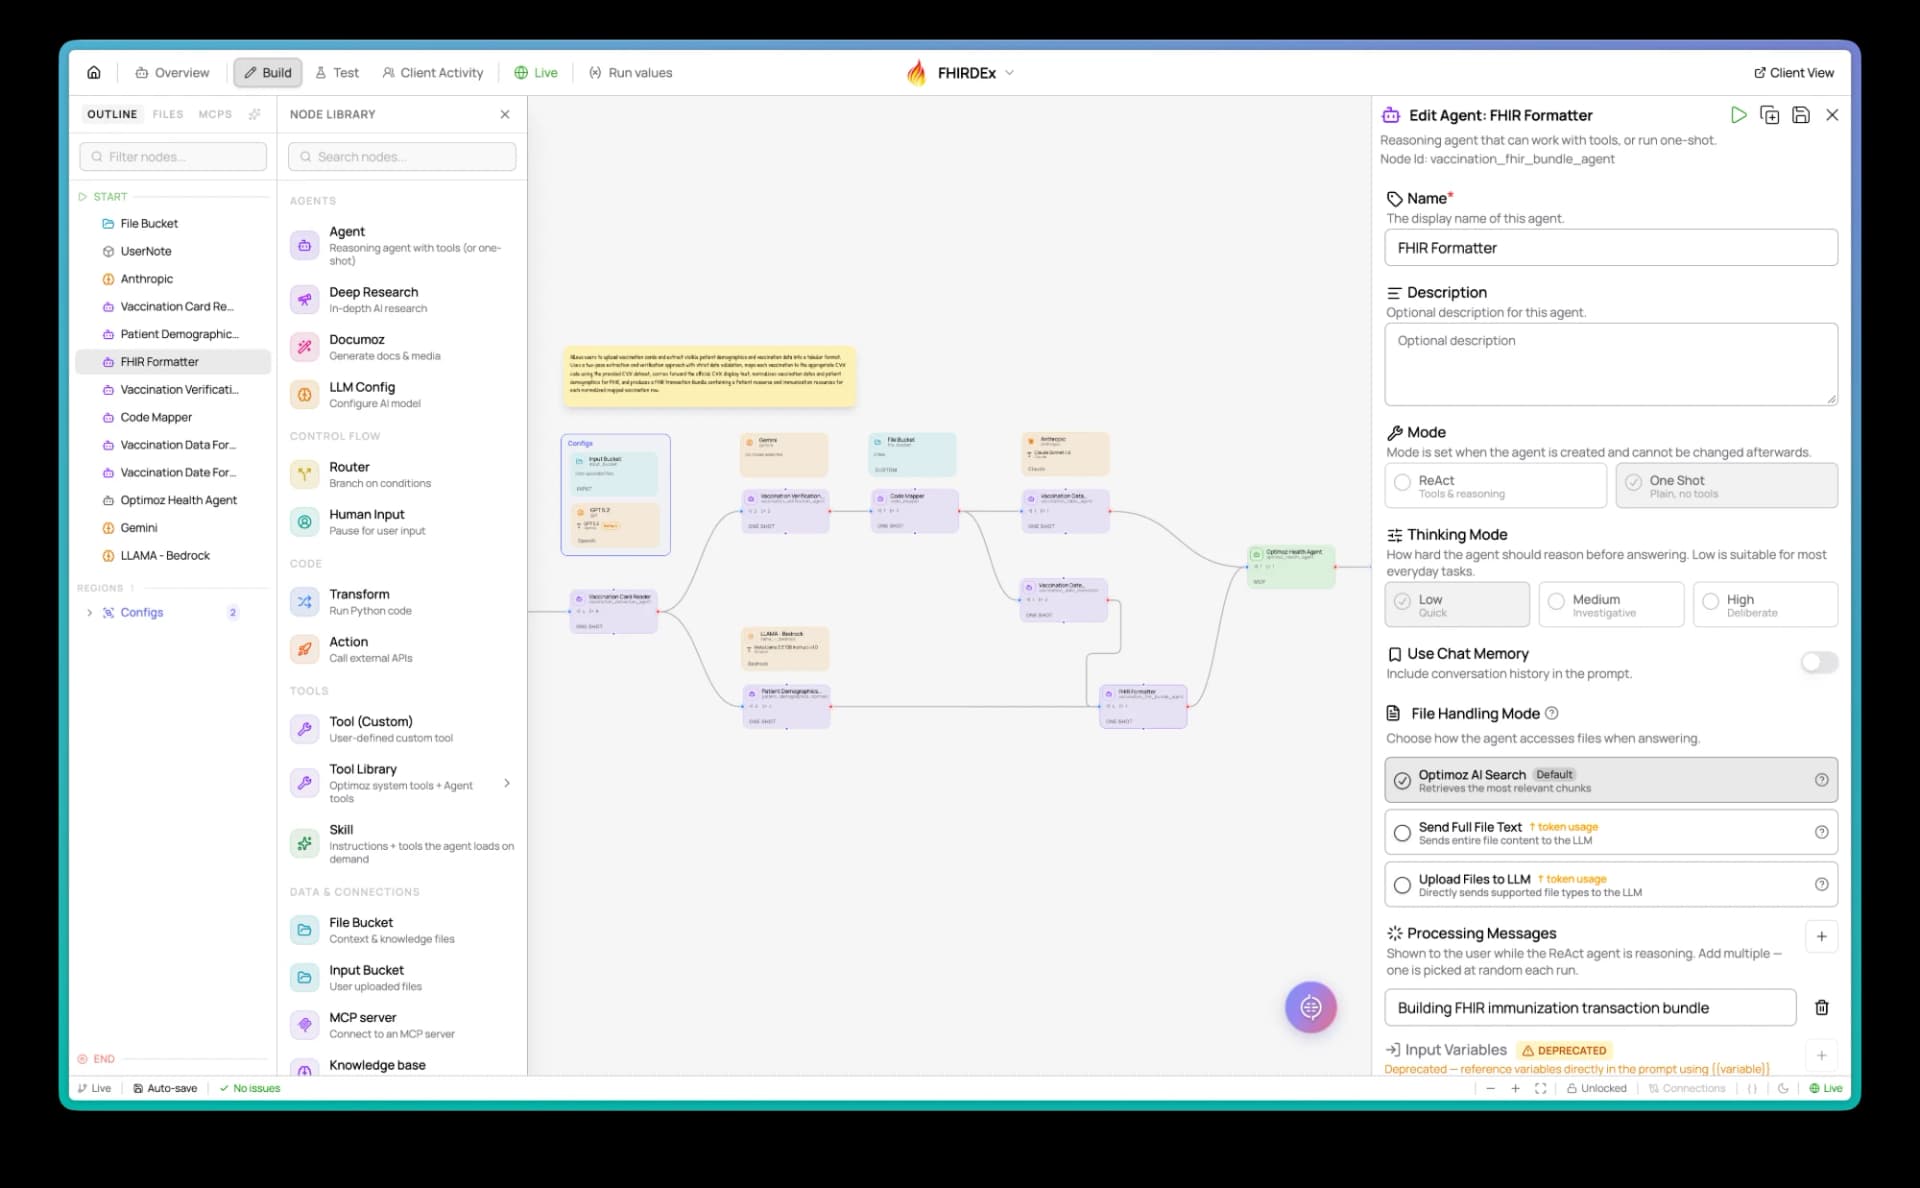Viewport: 1920px width, 1188px height.
Task: Switch to the Overview tab
Action: [172, 72]
